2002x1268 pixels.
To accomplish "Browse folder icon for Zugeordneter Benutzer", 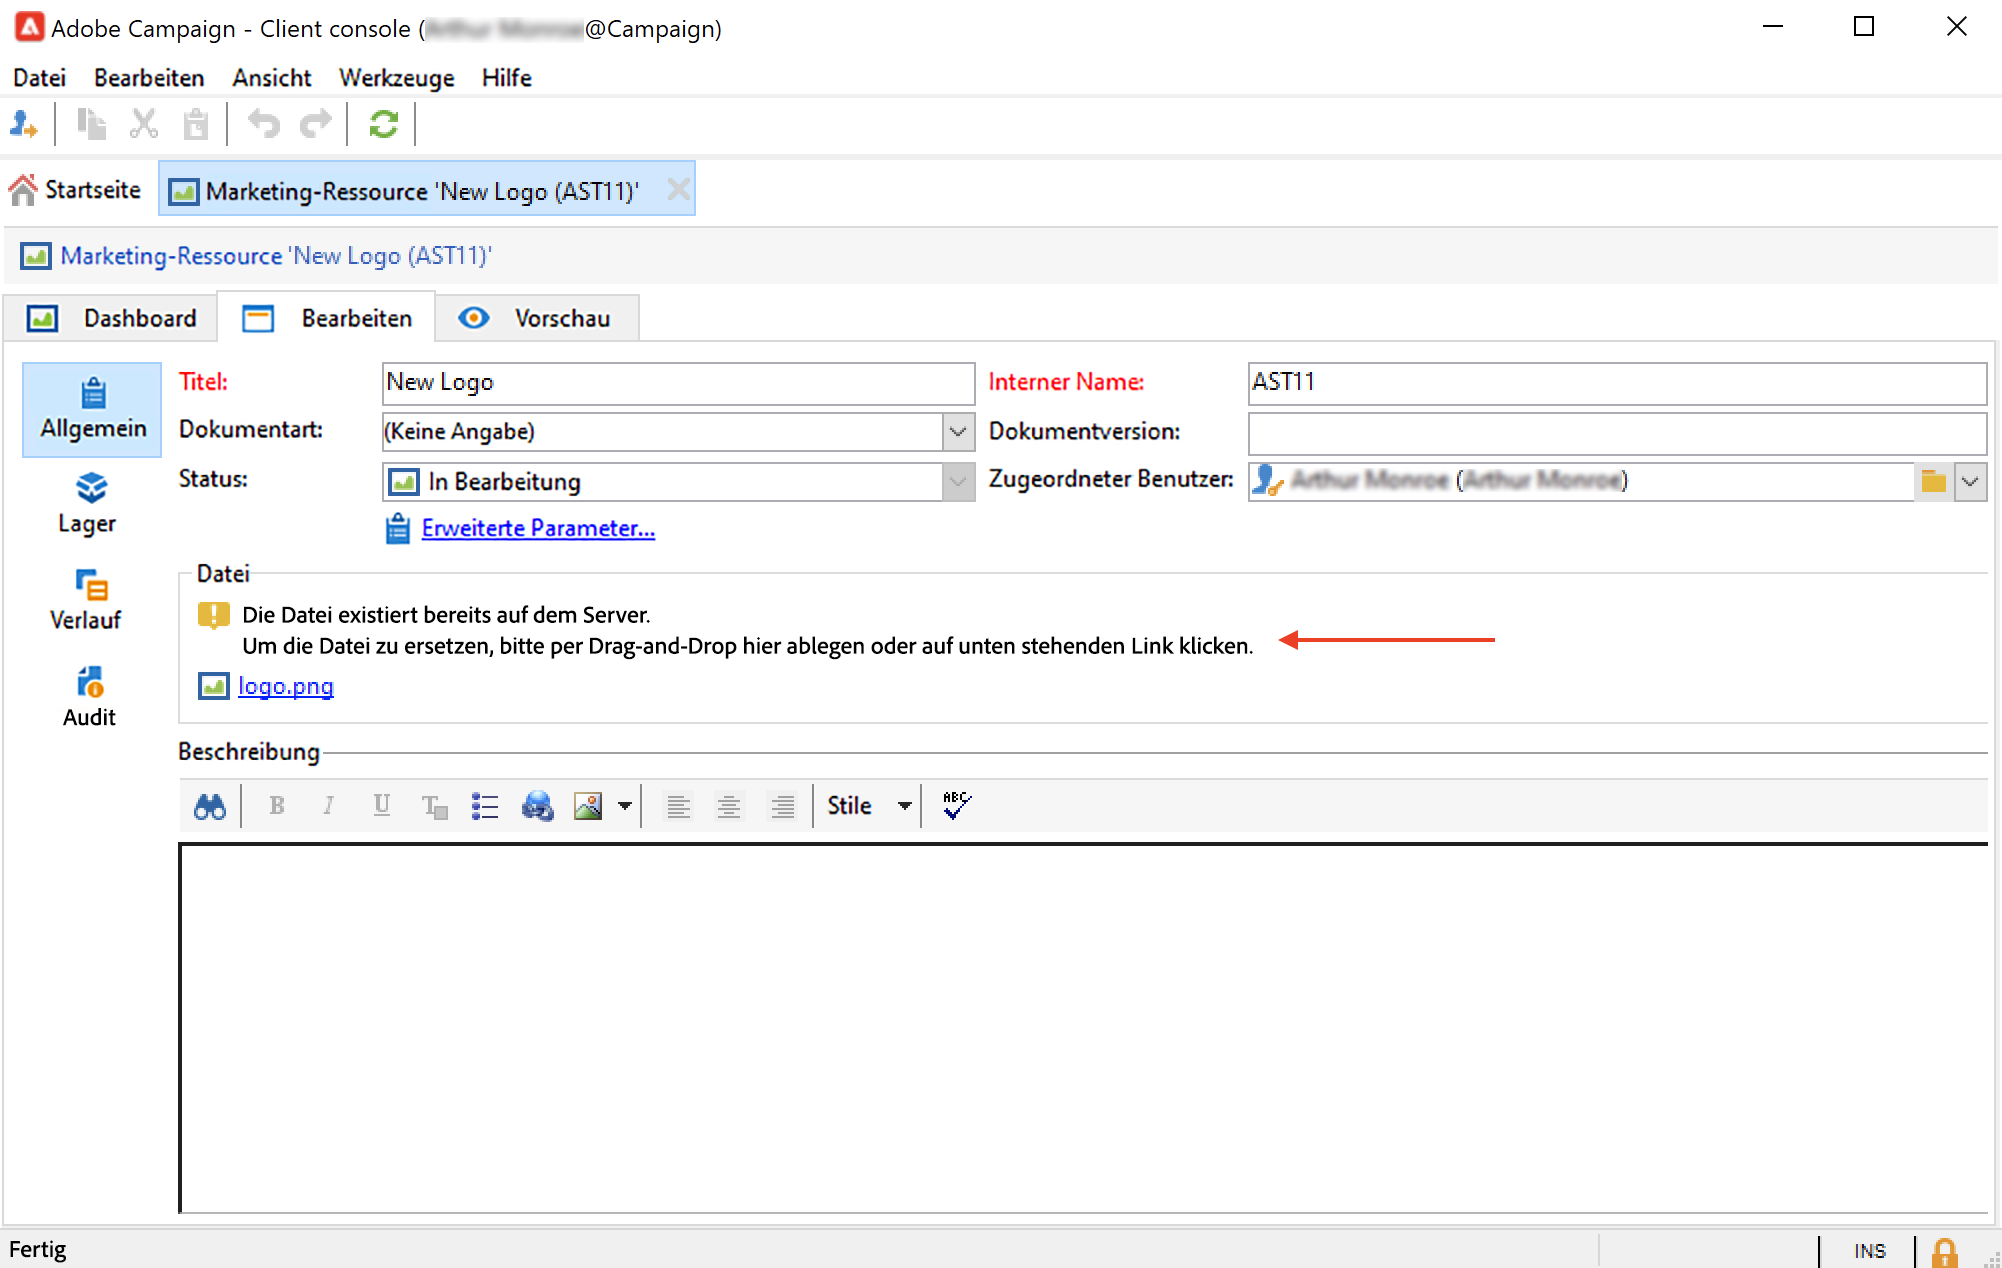I will (1933, 481).
